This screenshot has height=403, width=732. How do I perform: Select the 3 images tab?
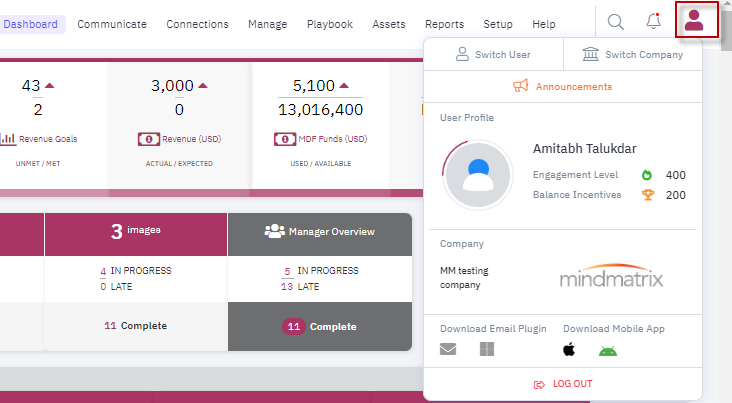(x=136, y=234)
